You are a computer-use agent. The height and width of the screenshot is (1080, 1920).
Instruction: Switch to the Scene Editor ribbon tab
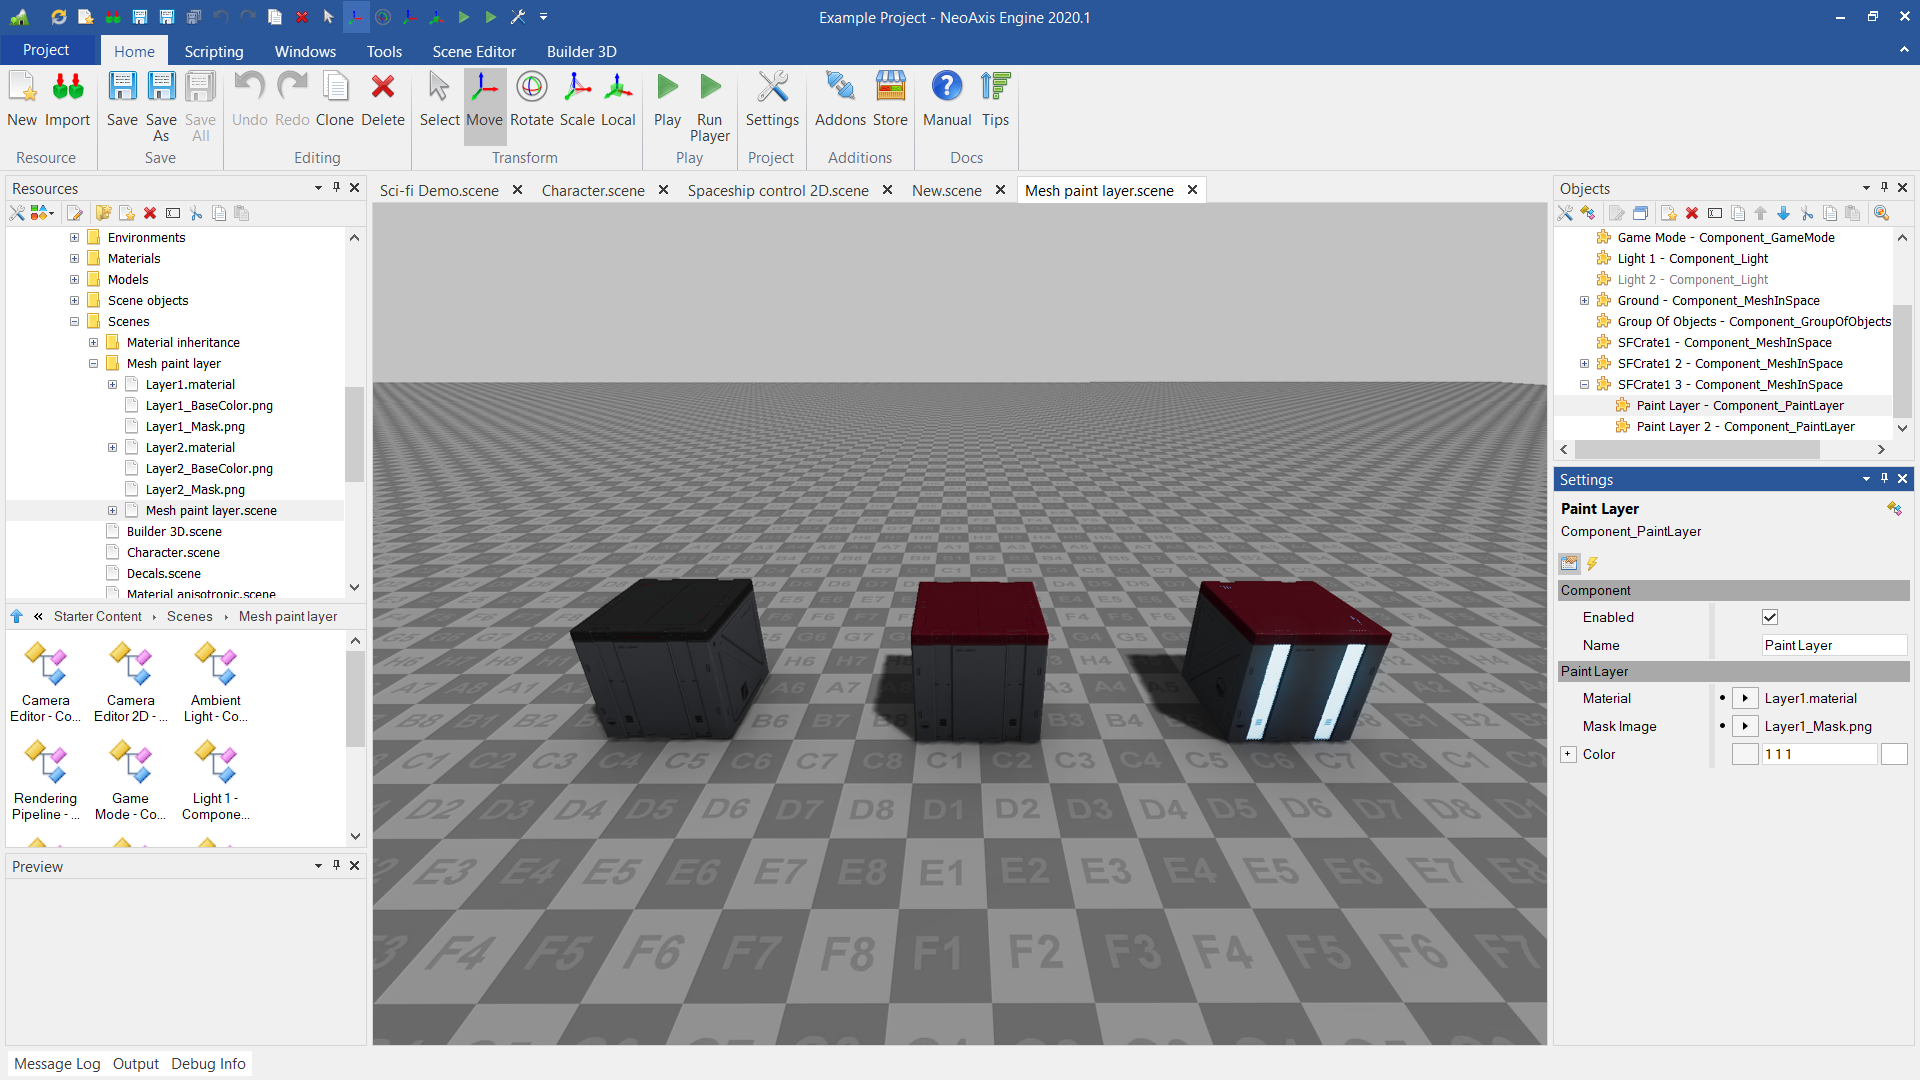click(474, 51)
